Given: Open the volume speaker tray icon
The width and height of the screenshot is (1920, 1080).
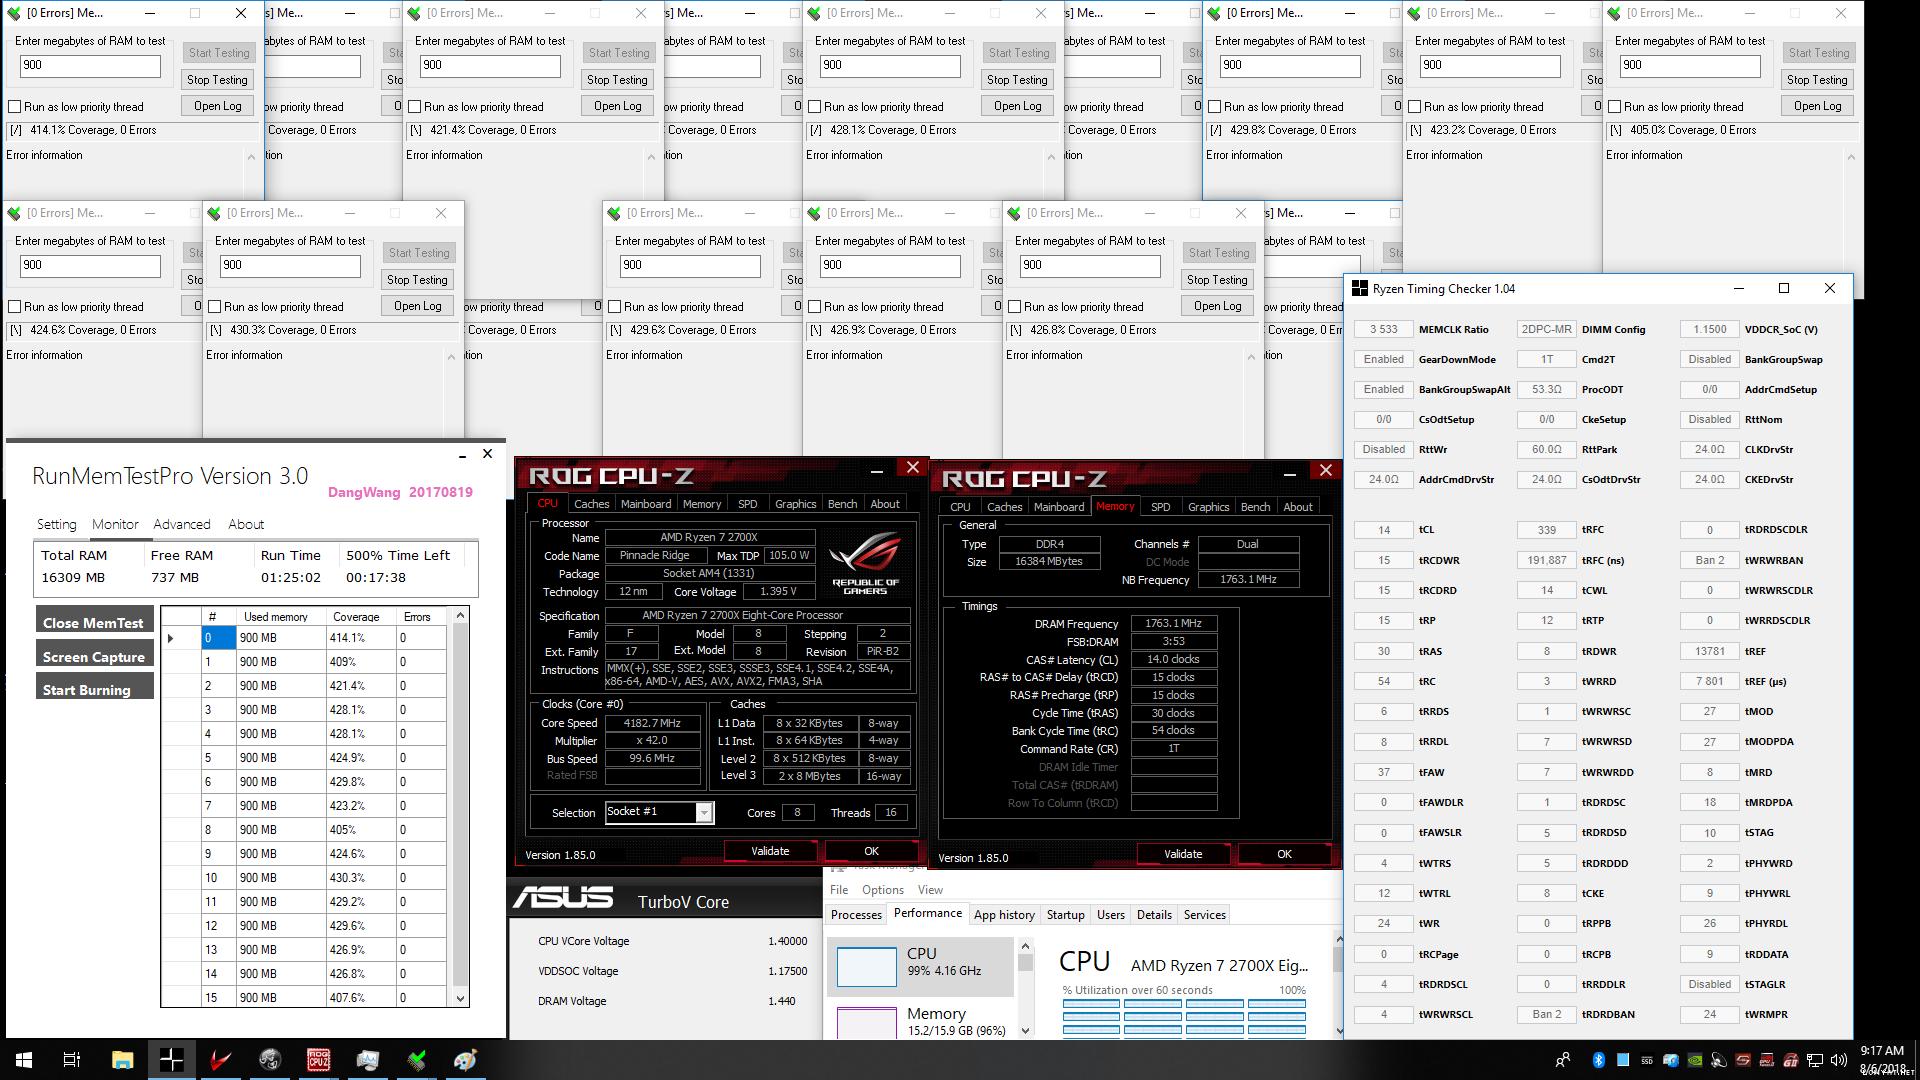Looking at the screenshot, I should pos(1838,1060).
